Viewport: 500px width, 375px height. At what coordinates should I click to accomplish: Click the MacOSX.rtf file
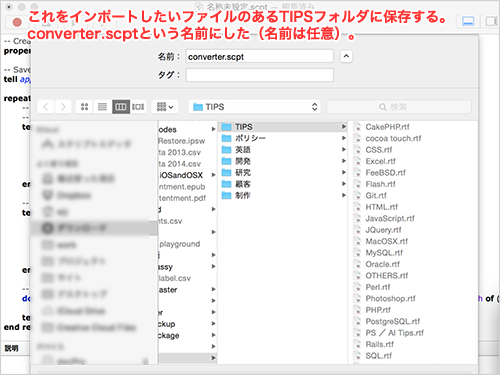387,241
